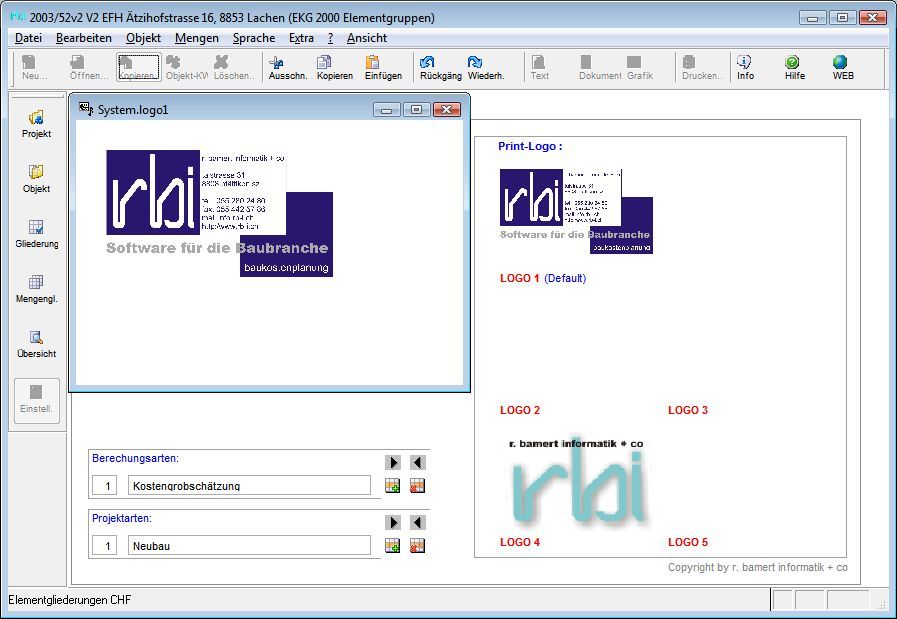The image size is (897, 619).
Task: Open the Extra menu
Action: (301, 38)
